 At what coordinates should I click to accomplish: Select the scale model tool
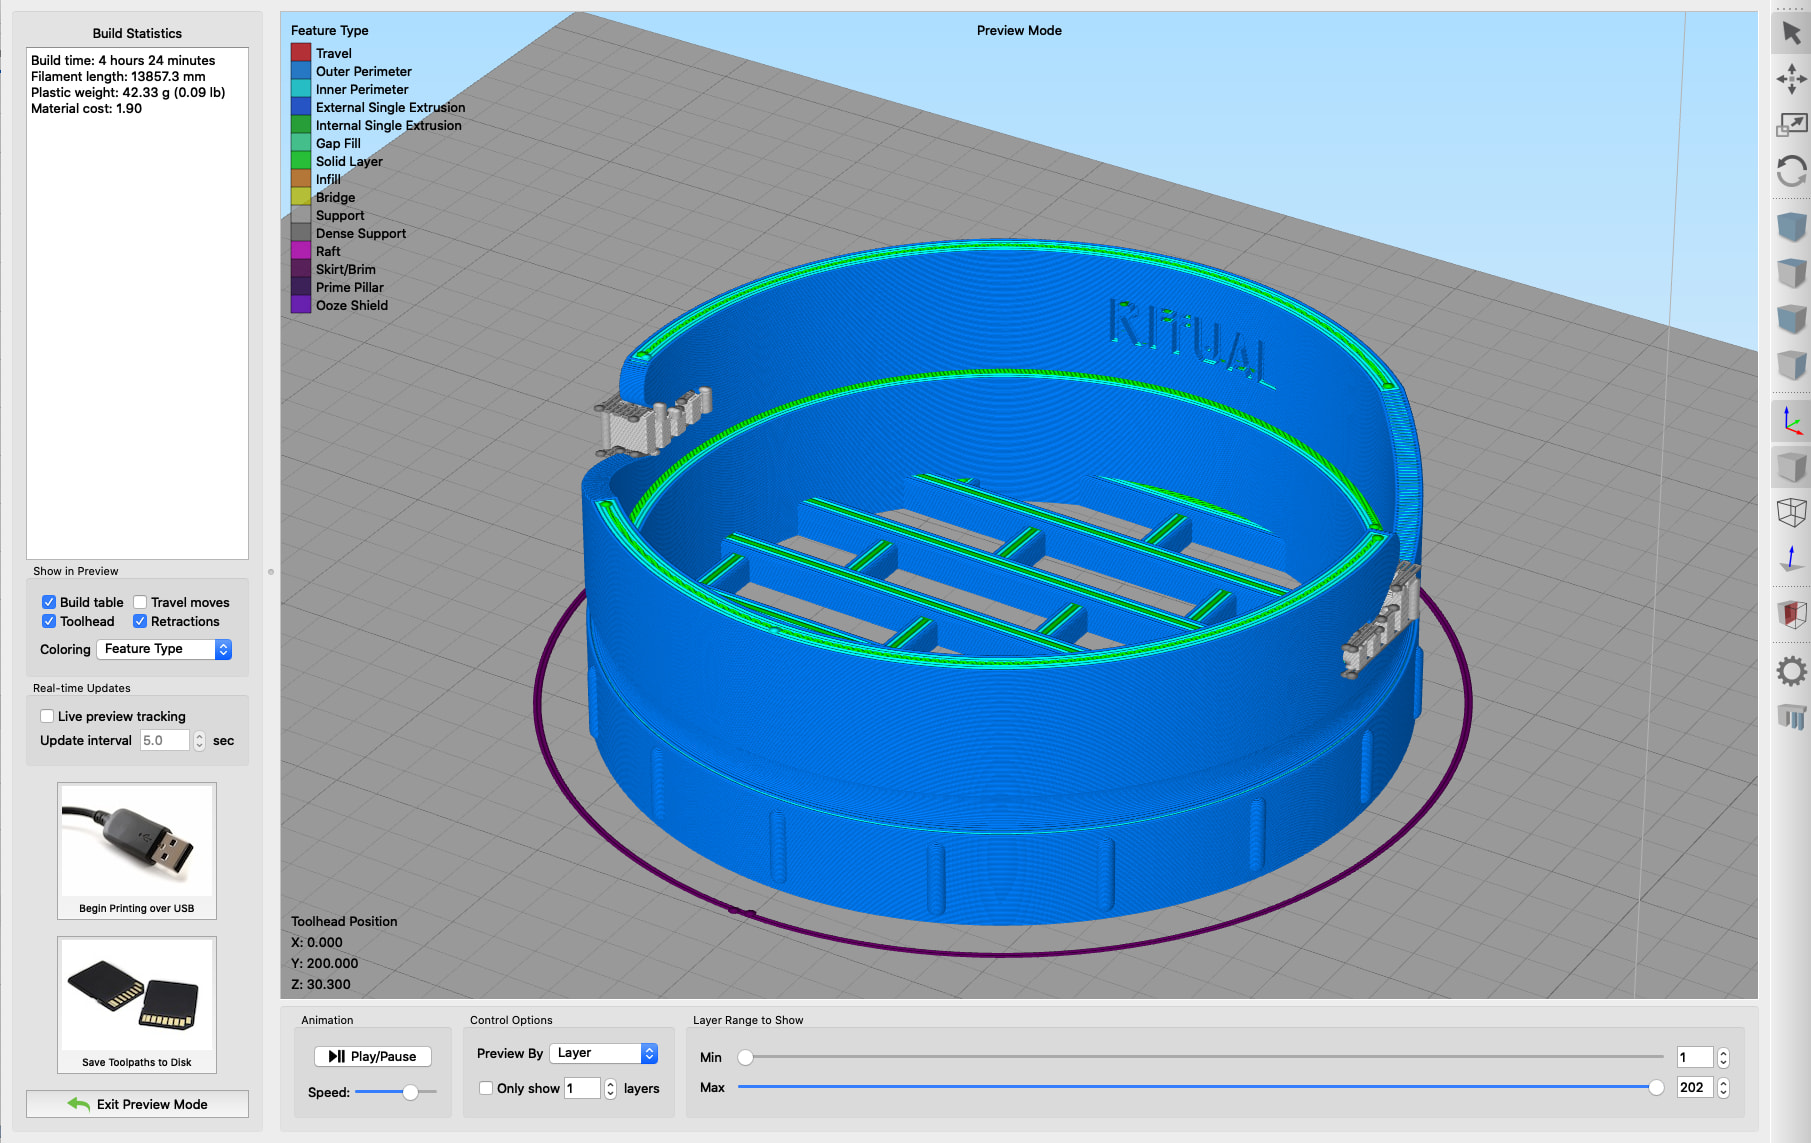point(1791,125)
